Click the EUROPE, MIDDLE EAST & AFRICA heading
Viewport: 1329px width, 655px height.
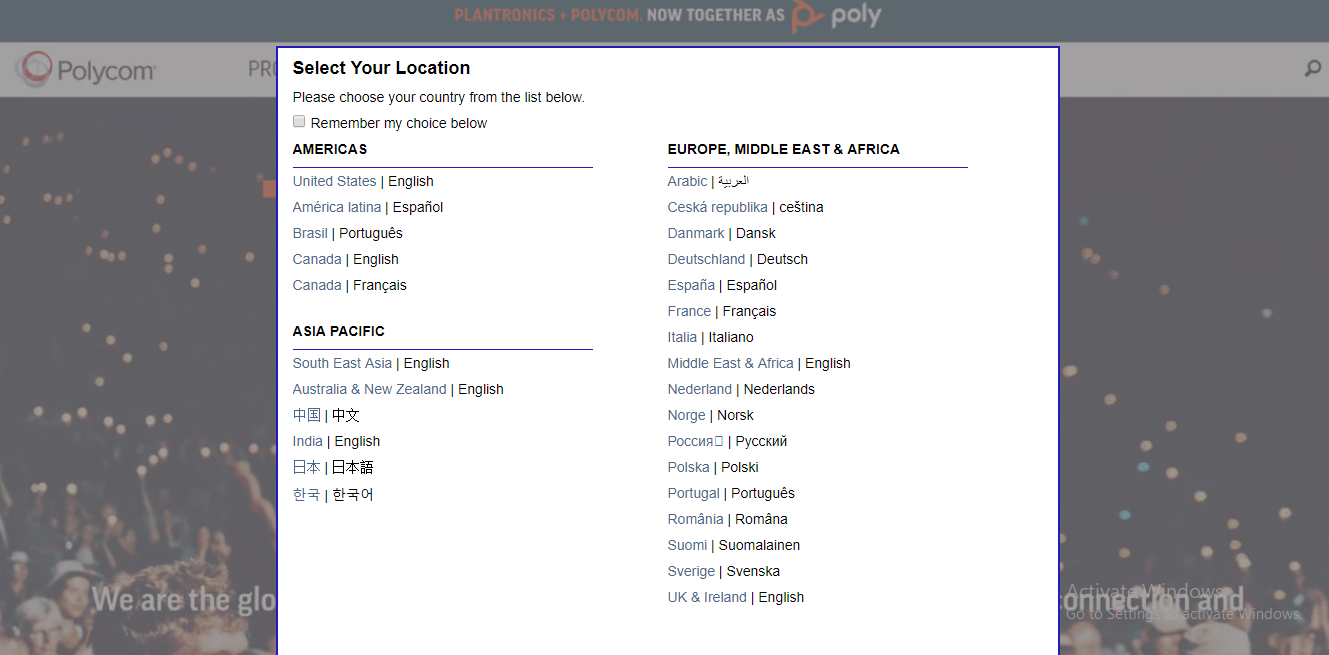tap(784, 149)
